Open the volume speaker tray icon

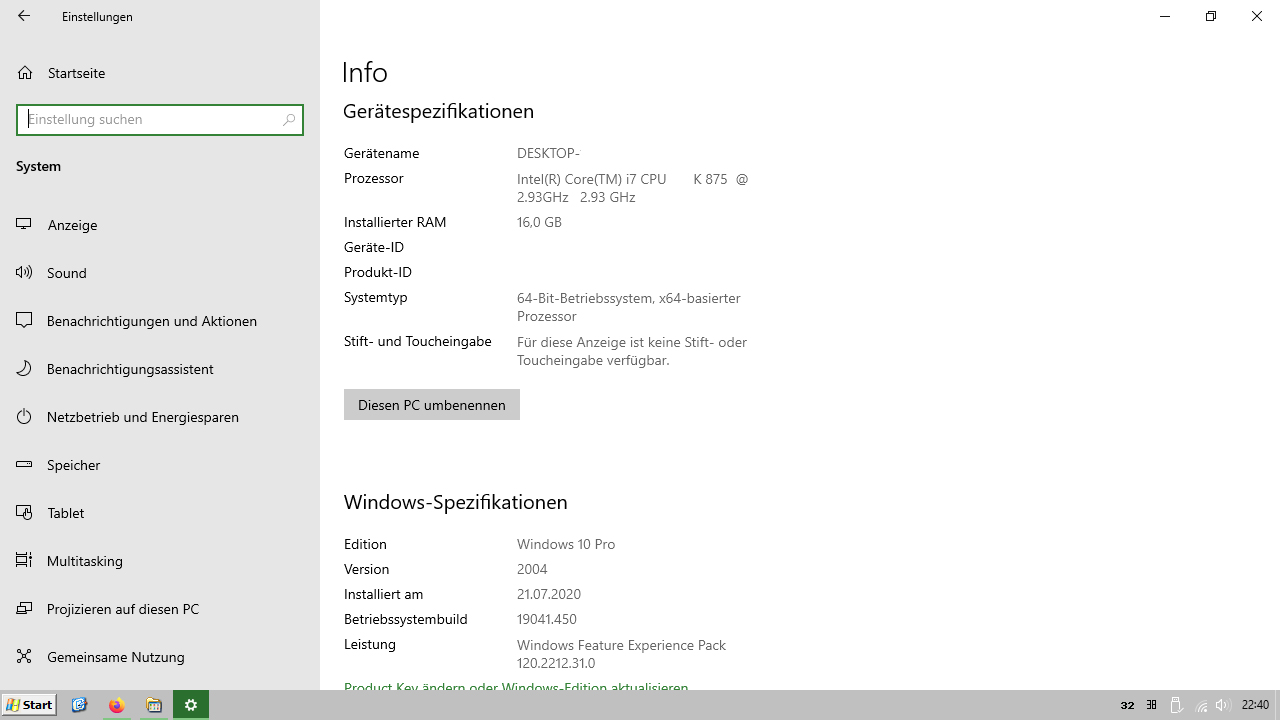pos(1223,705)
